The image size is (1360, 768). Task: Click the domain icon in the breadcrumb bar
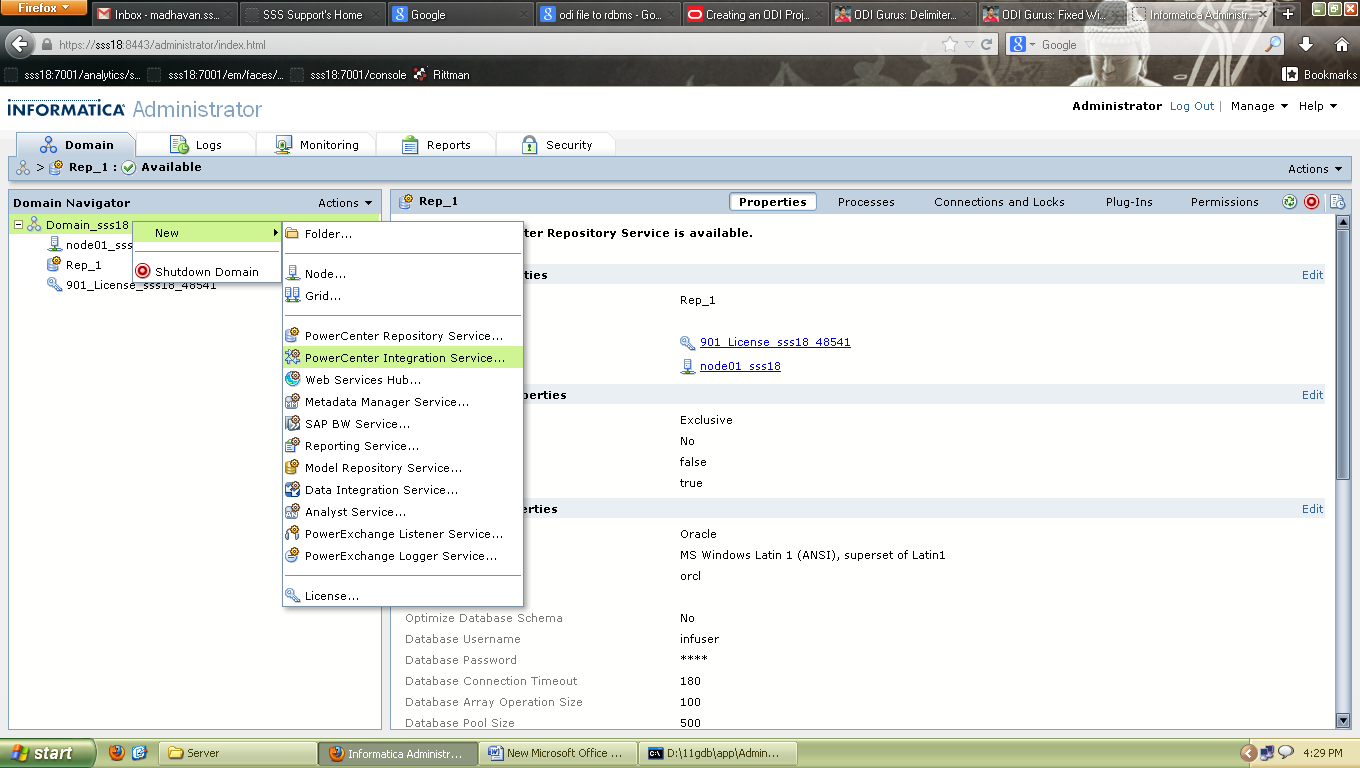23,168
